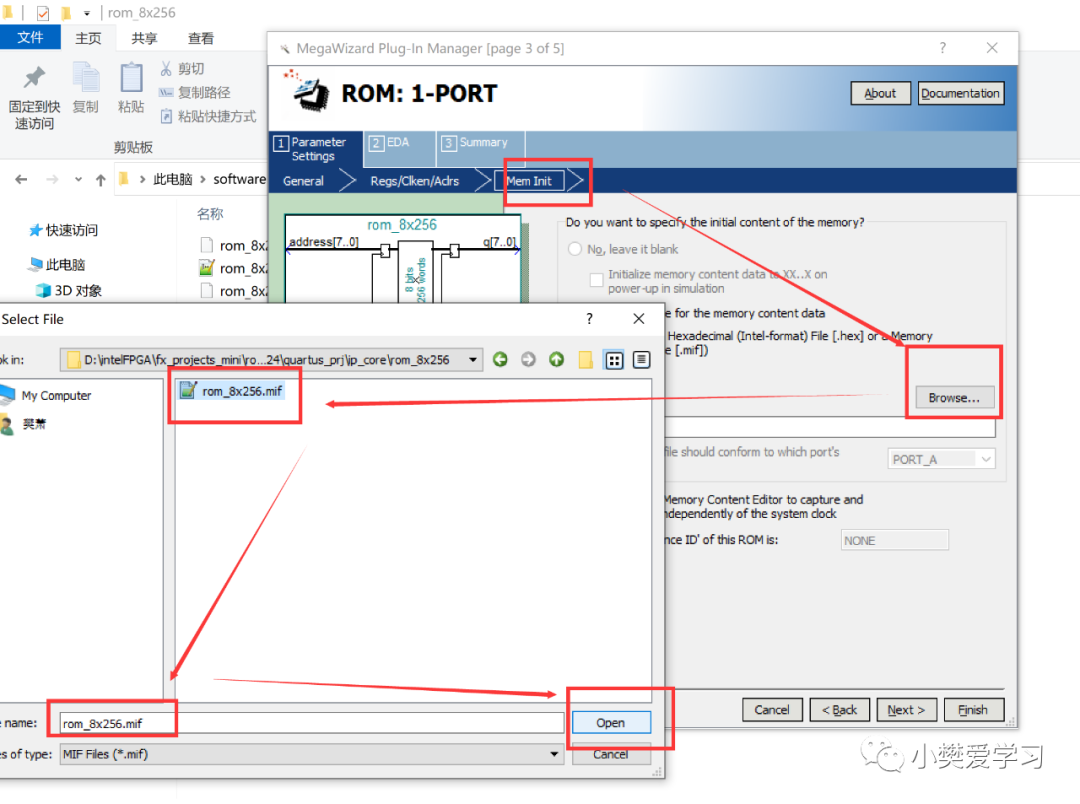Image resolution: width=1080 pixels, height=804 pixels.
Task: Go up to parent directory with green up arrow
Action: pos(557,359)
